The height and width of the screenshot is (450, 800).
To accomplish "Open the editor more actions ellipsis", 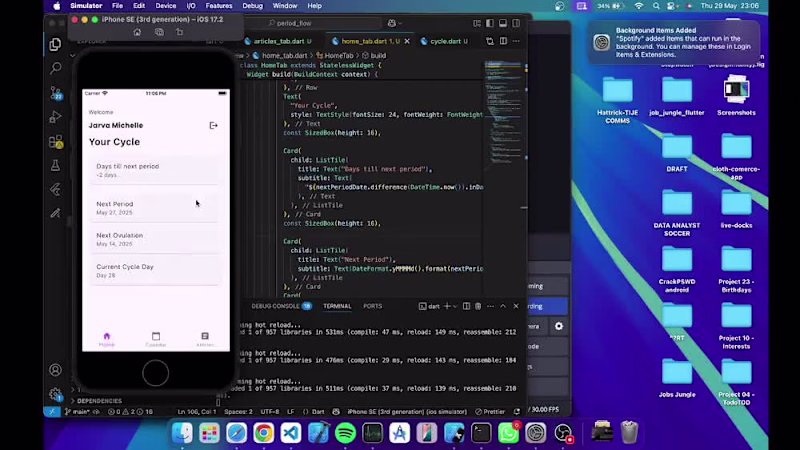I will [516, 41].
